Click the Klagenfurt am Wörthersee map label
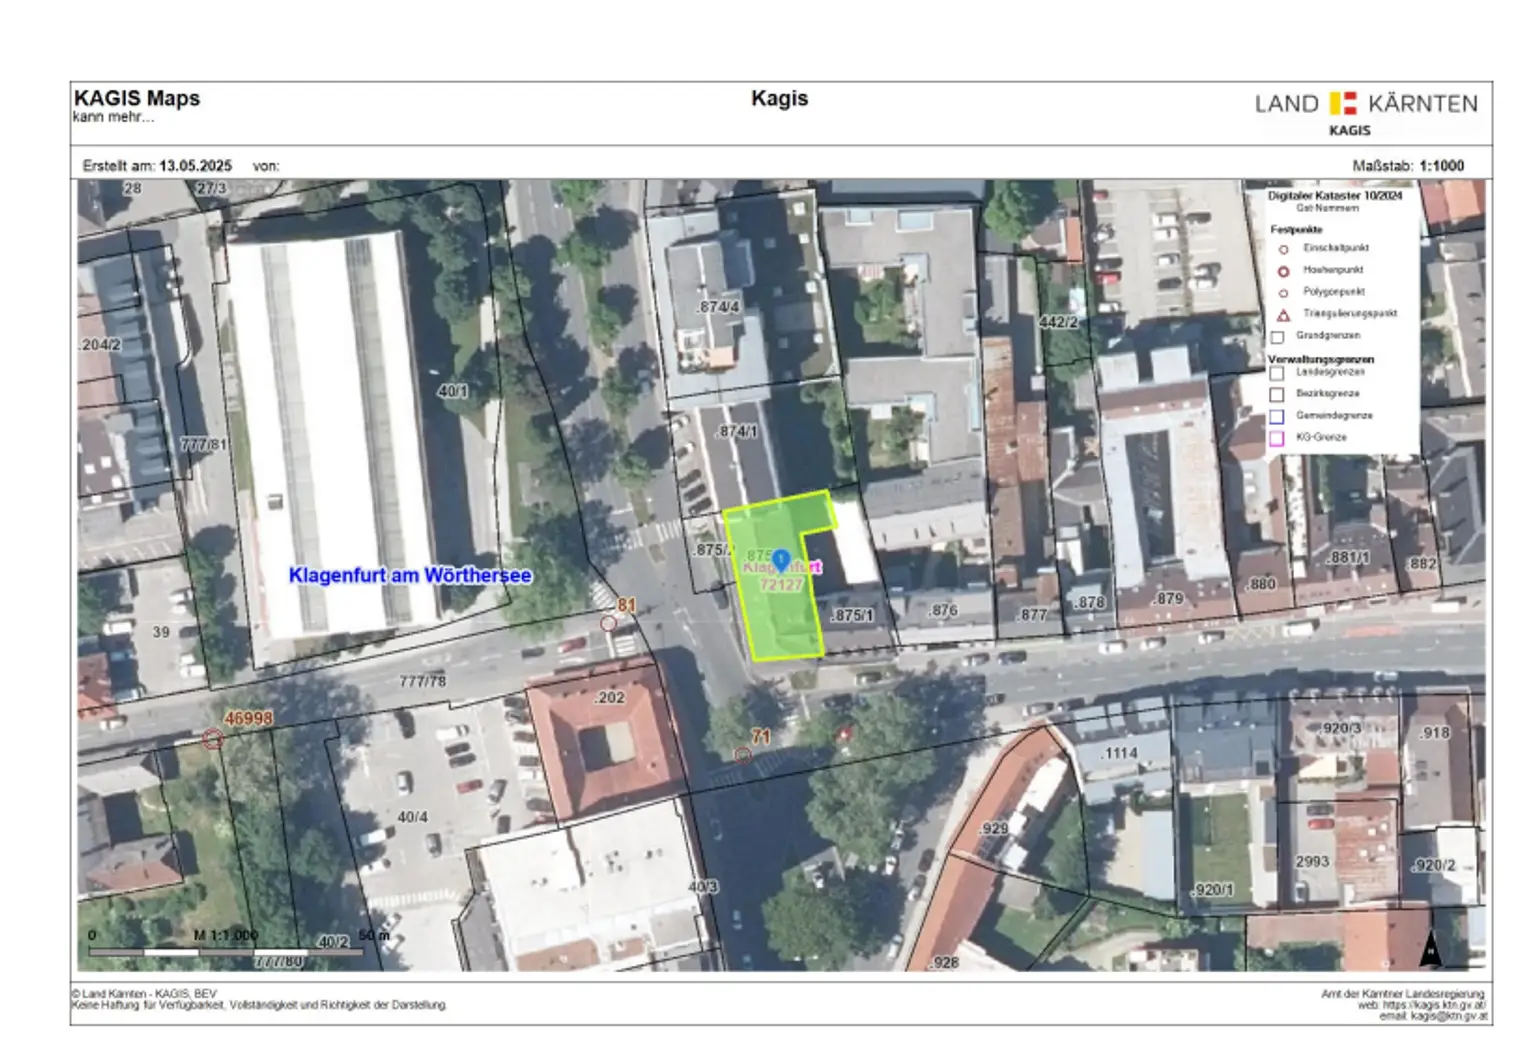1536x1061 pixels. (410, 576)
